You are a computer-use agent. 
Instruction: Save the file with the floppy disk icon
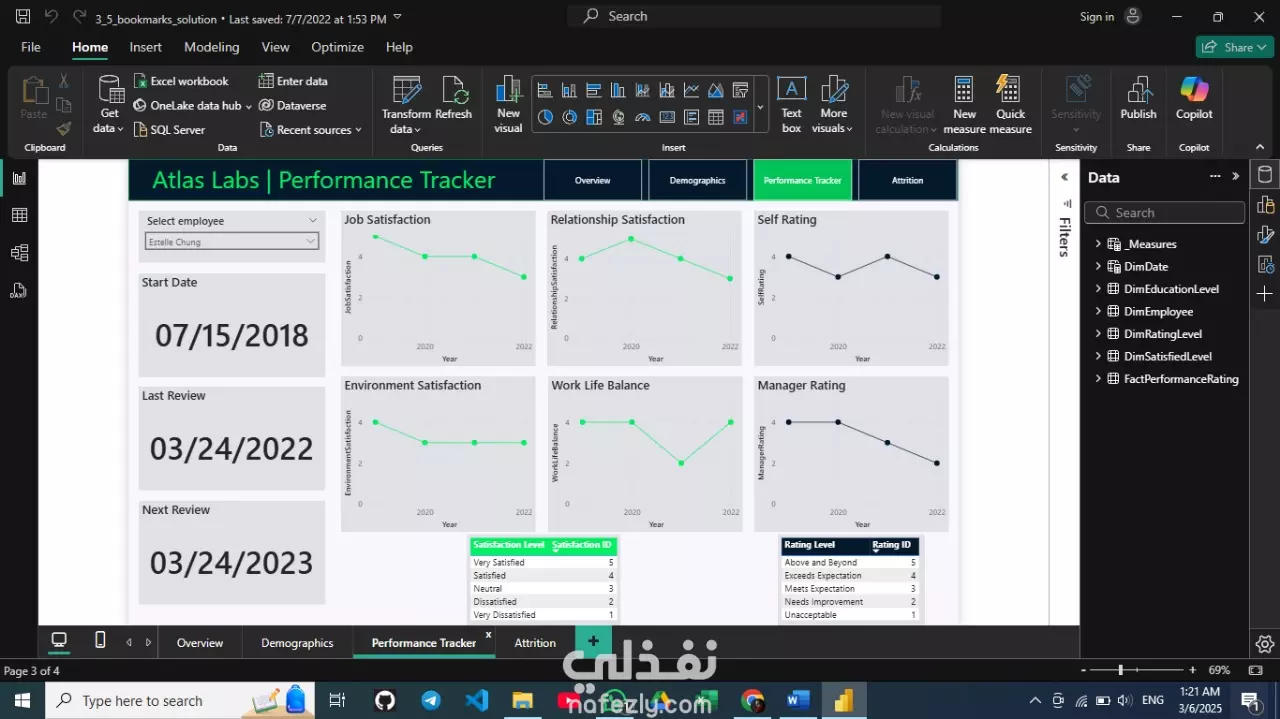pyautogui.click(x=23, y=17)
